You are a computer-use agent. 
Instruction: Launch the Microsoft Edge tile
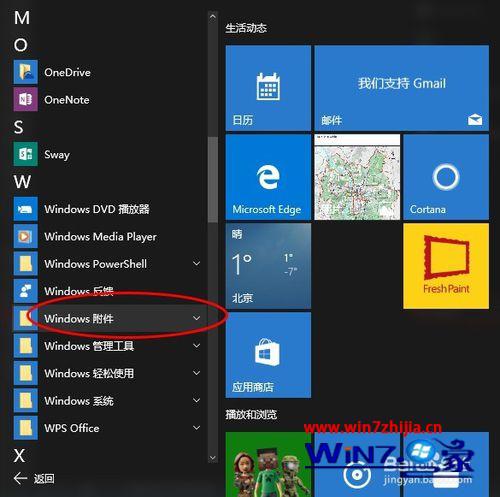point(268,177)
